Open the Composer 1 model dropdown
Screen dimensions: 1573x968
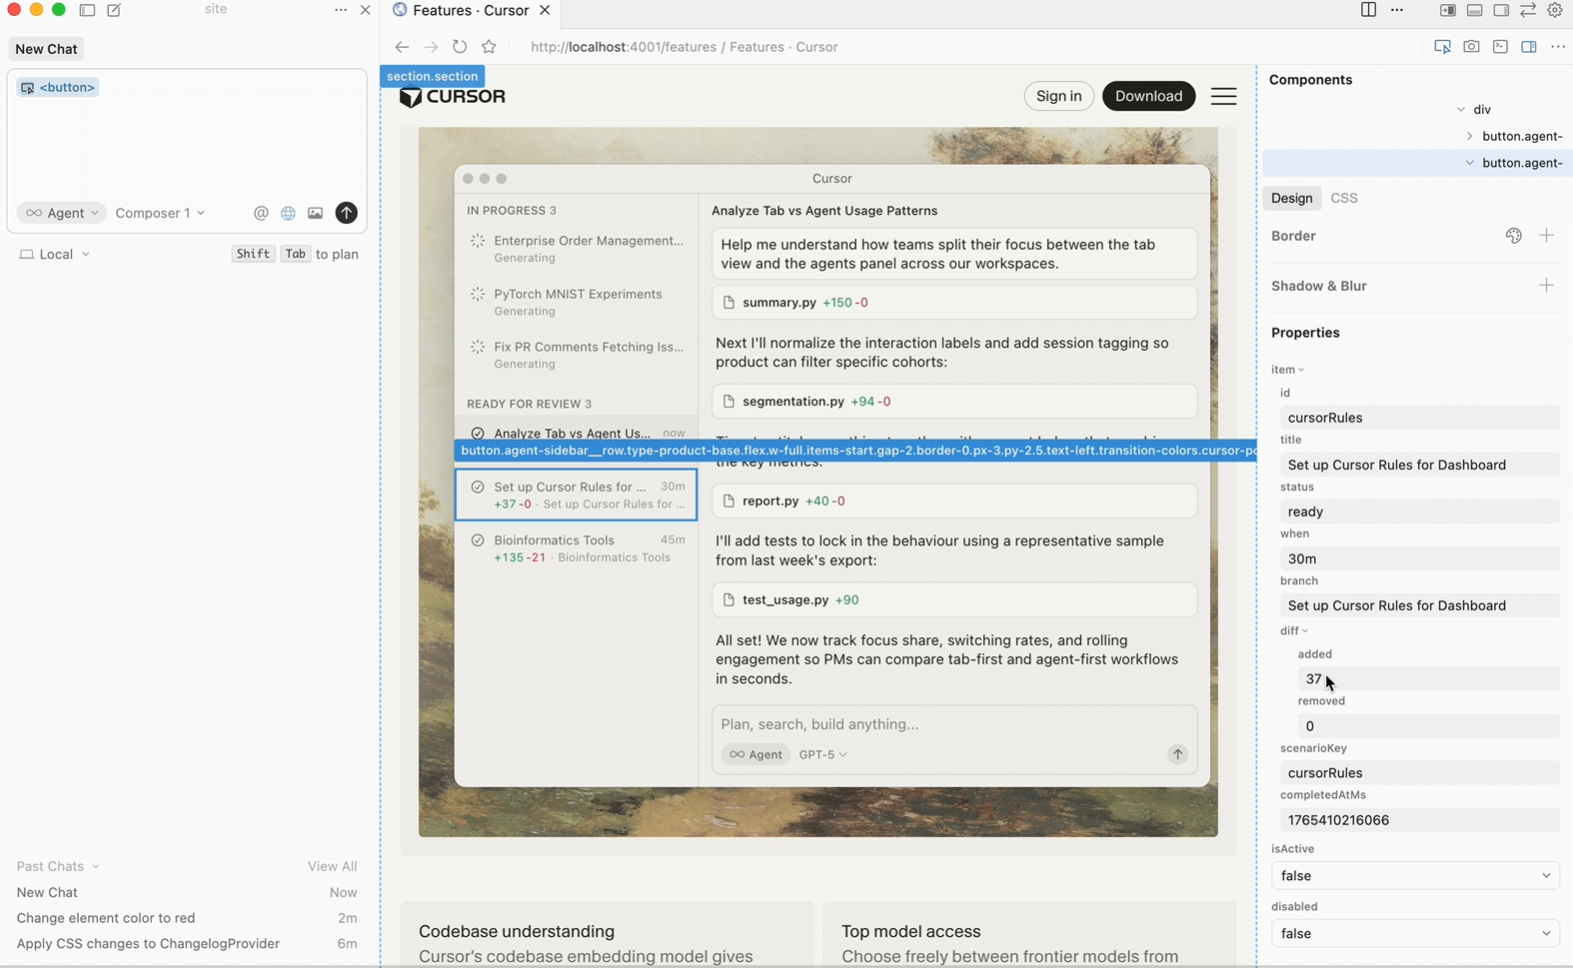pyautogui.click(x=160, y=213)
